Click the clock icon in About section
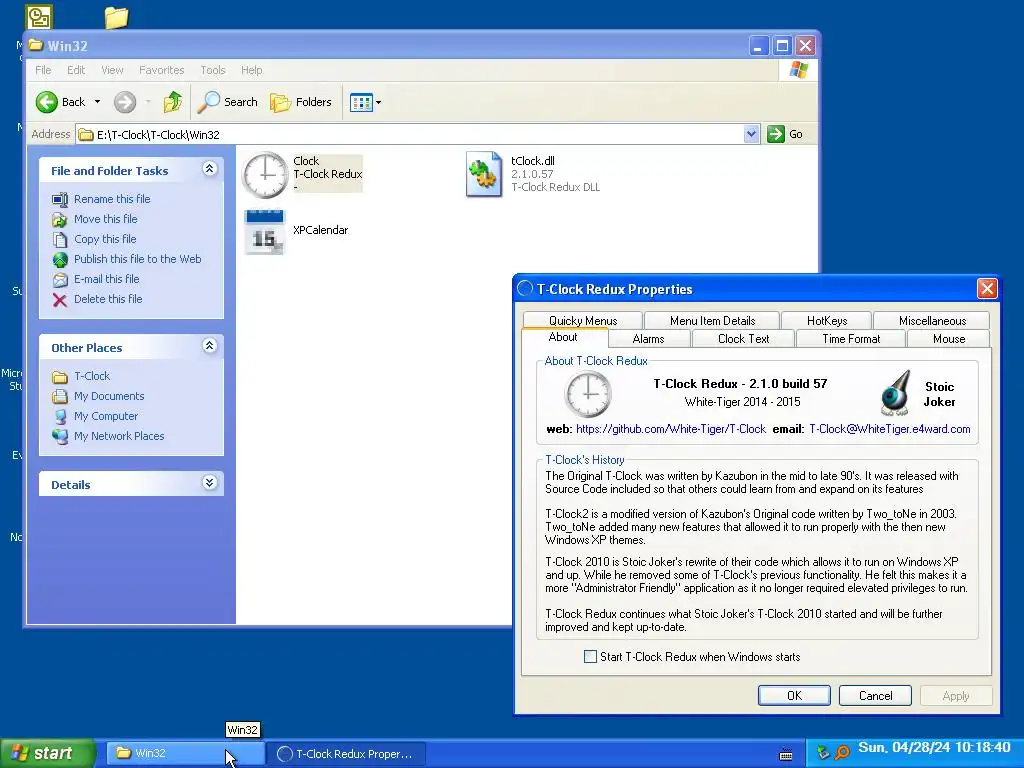 point(588,394)
